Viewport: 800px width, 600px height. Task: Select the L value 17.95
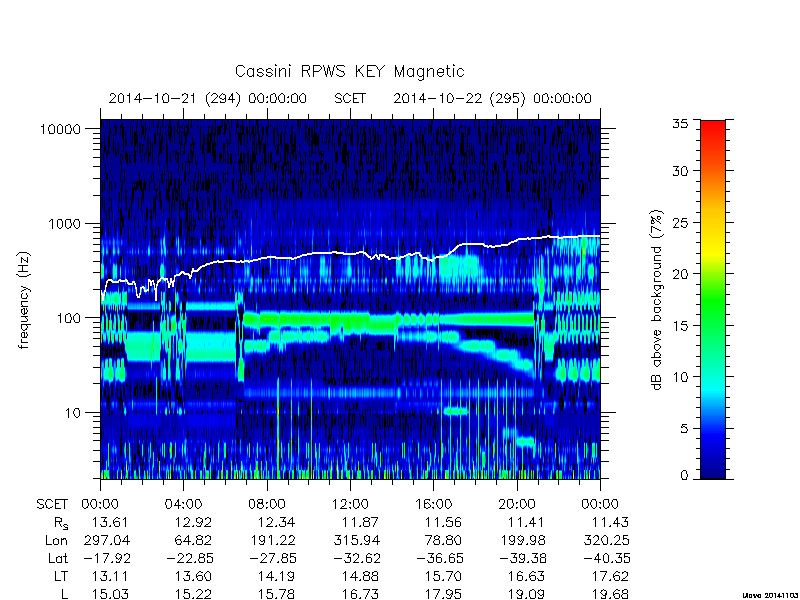coord(443,594)
